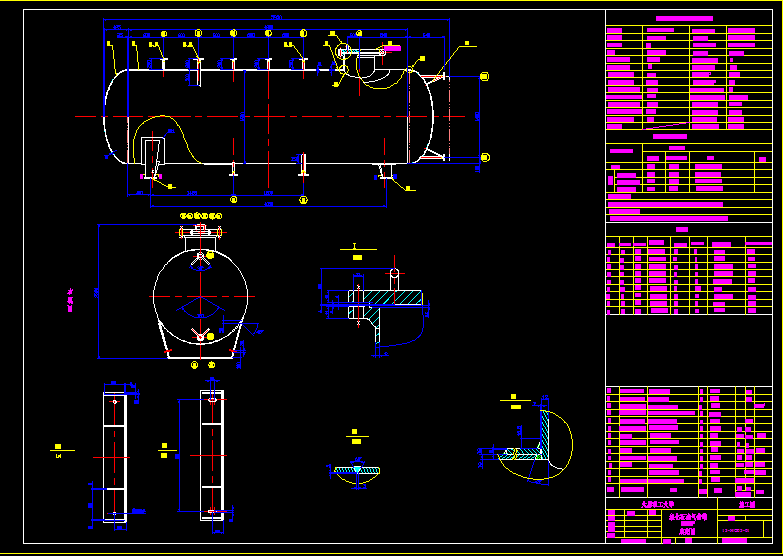Viewport: 783px width, 556px height.
Task: Select the nozzle table in the right panel
Action: point(689,273)
